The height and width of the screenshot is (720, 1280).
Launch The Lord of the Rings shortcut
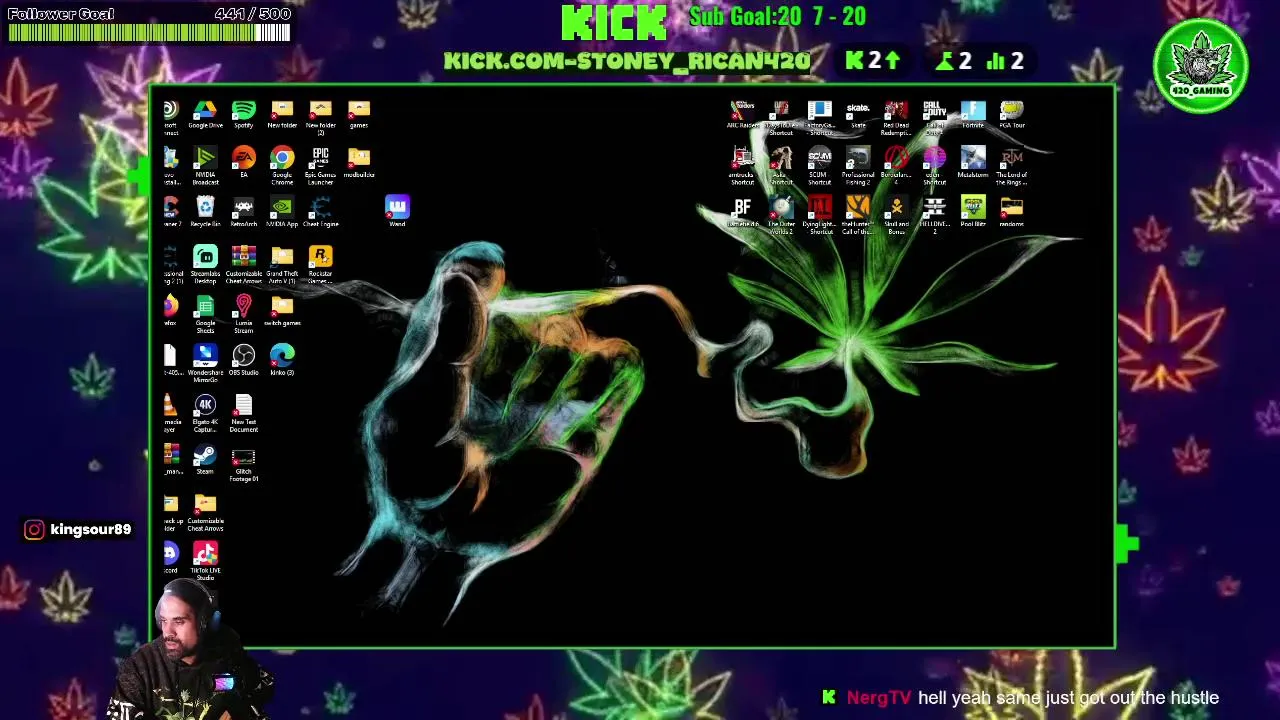(1011, 167)
